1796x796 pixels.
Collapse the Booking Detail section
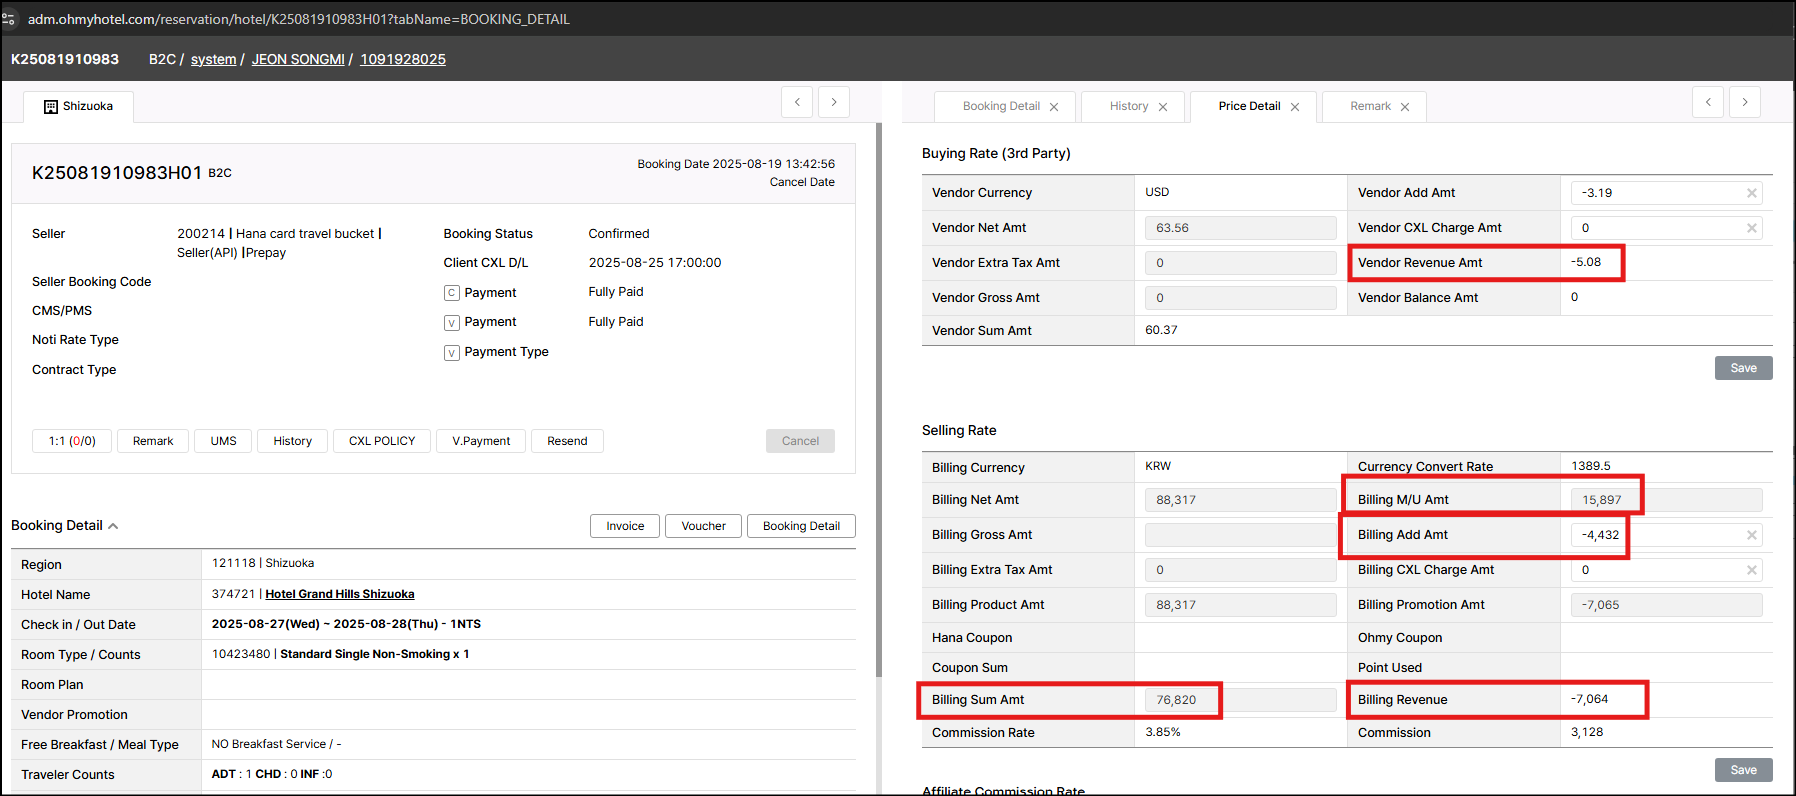click(113, 526)
